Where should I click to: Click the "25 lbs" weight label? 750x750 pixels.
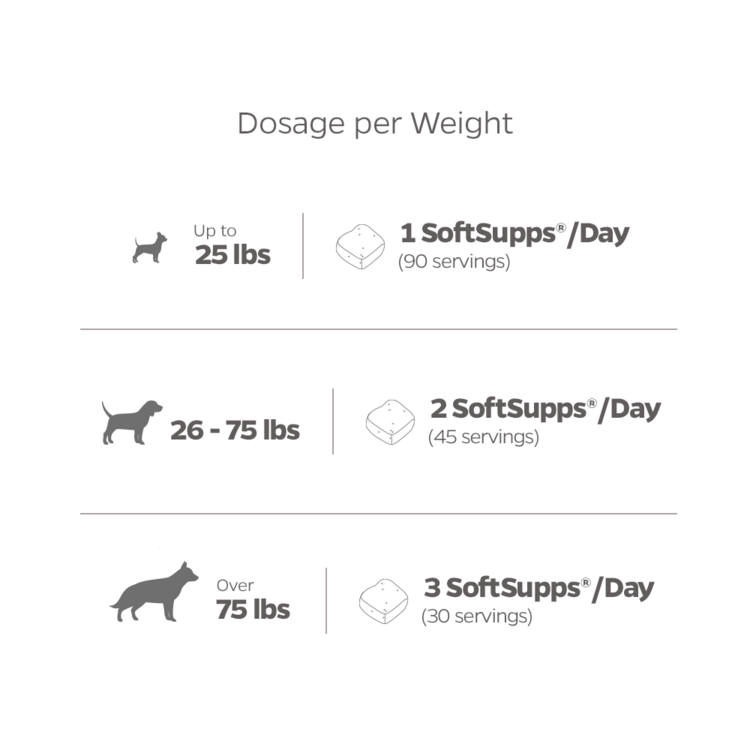[x=232, y=255]
